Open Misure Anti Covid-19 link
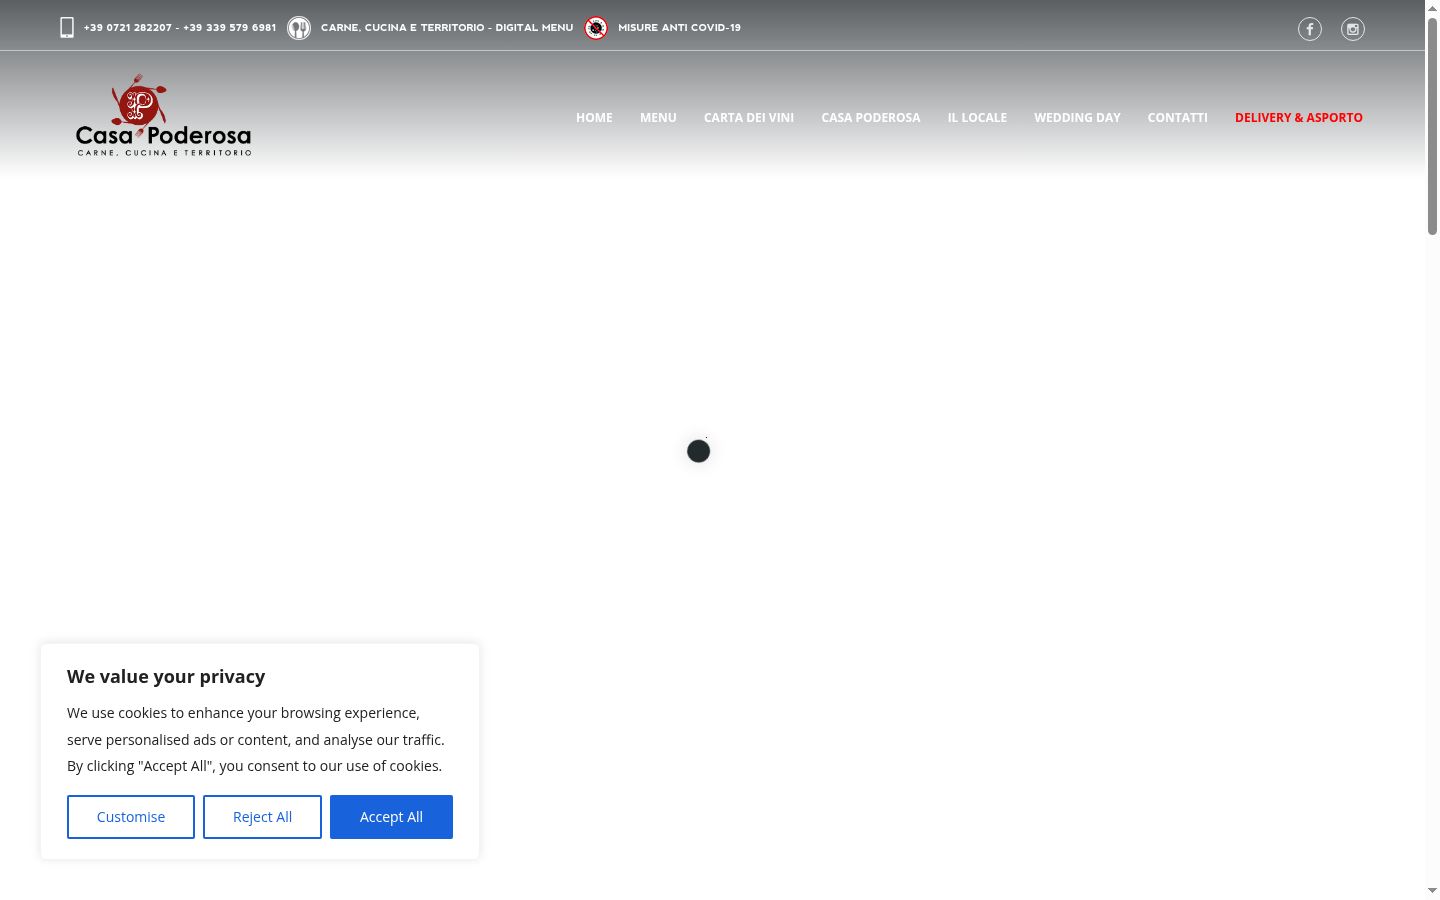Image resolution: width=1440 pixels, height=900 pixels. tap(679, 28)
